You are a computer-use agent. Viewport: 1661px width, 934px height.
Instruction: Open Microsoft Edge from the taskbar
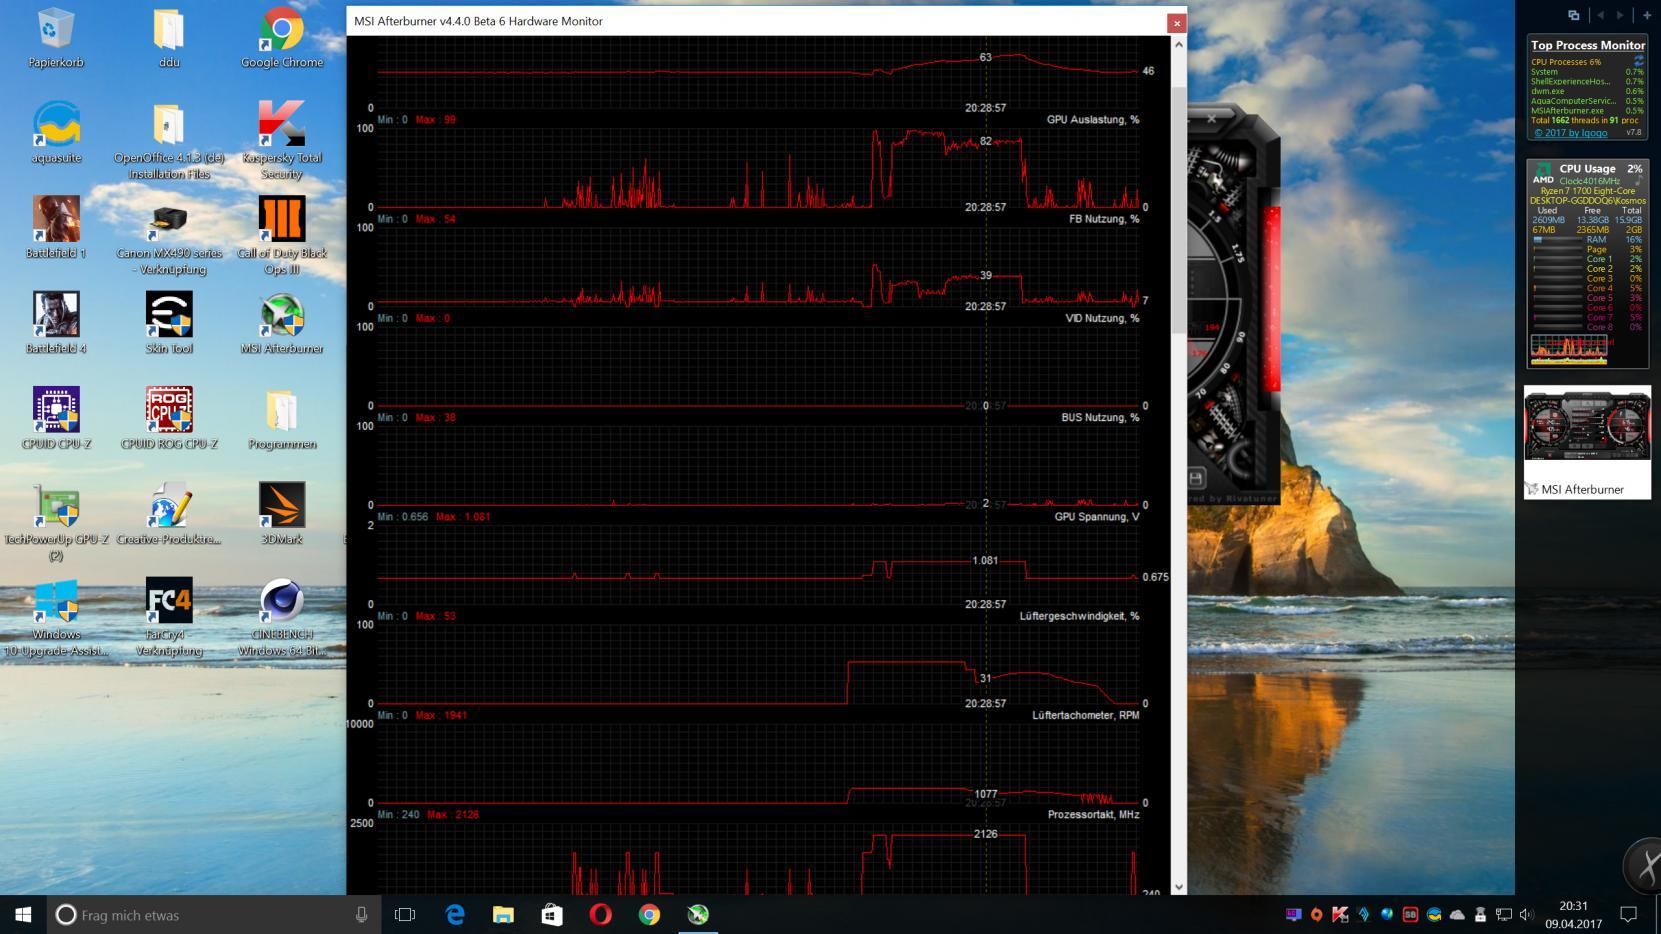pyautogui.click(x=455, y=914)
